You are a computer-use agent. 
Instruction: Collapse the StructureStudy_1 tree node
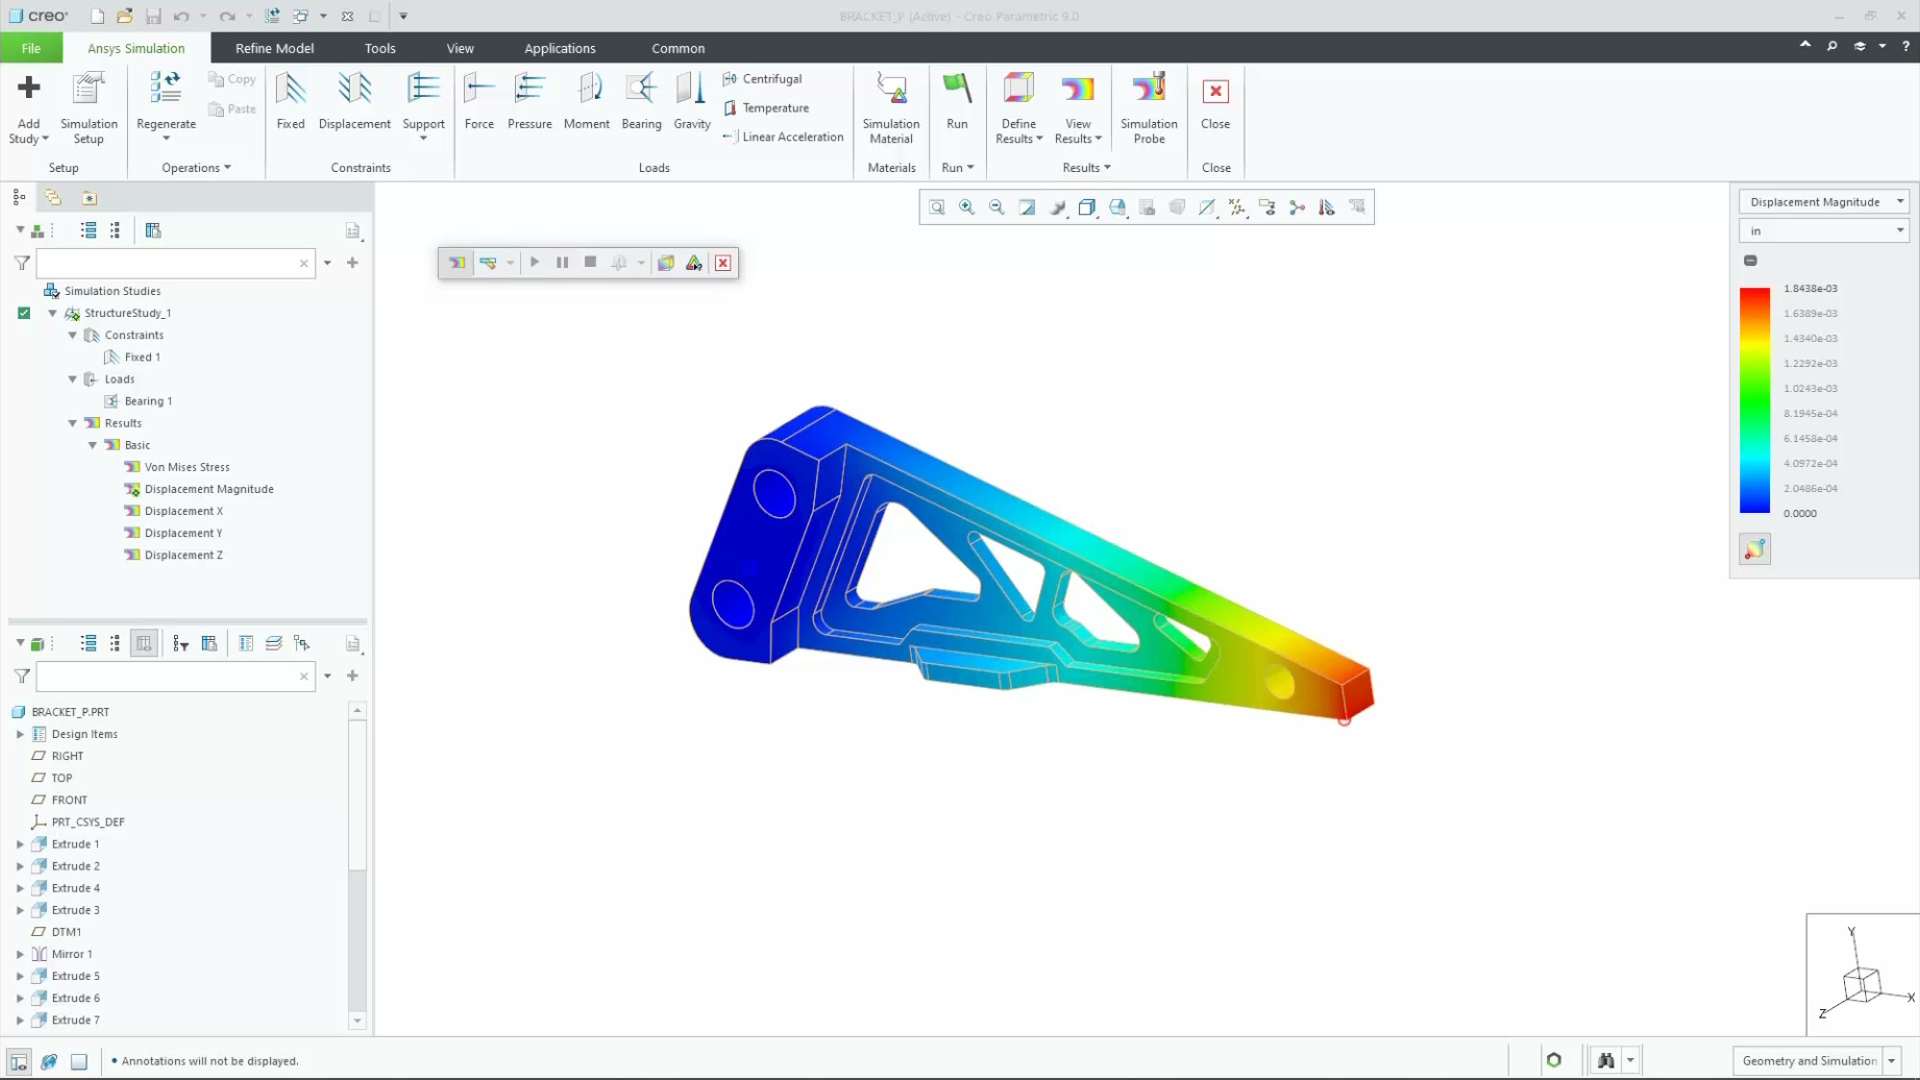(52, 313)
